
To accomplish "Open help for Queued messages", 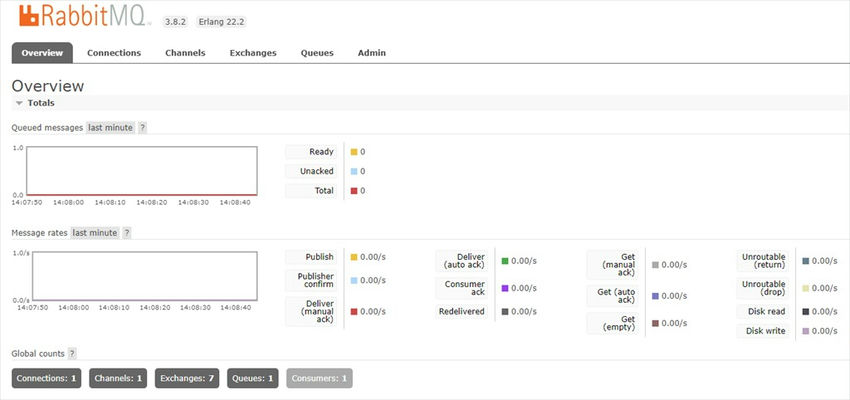I will pyautogui.click(x=142, y=128).
